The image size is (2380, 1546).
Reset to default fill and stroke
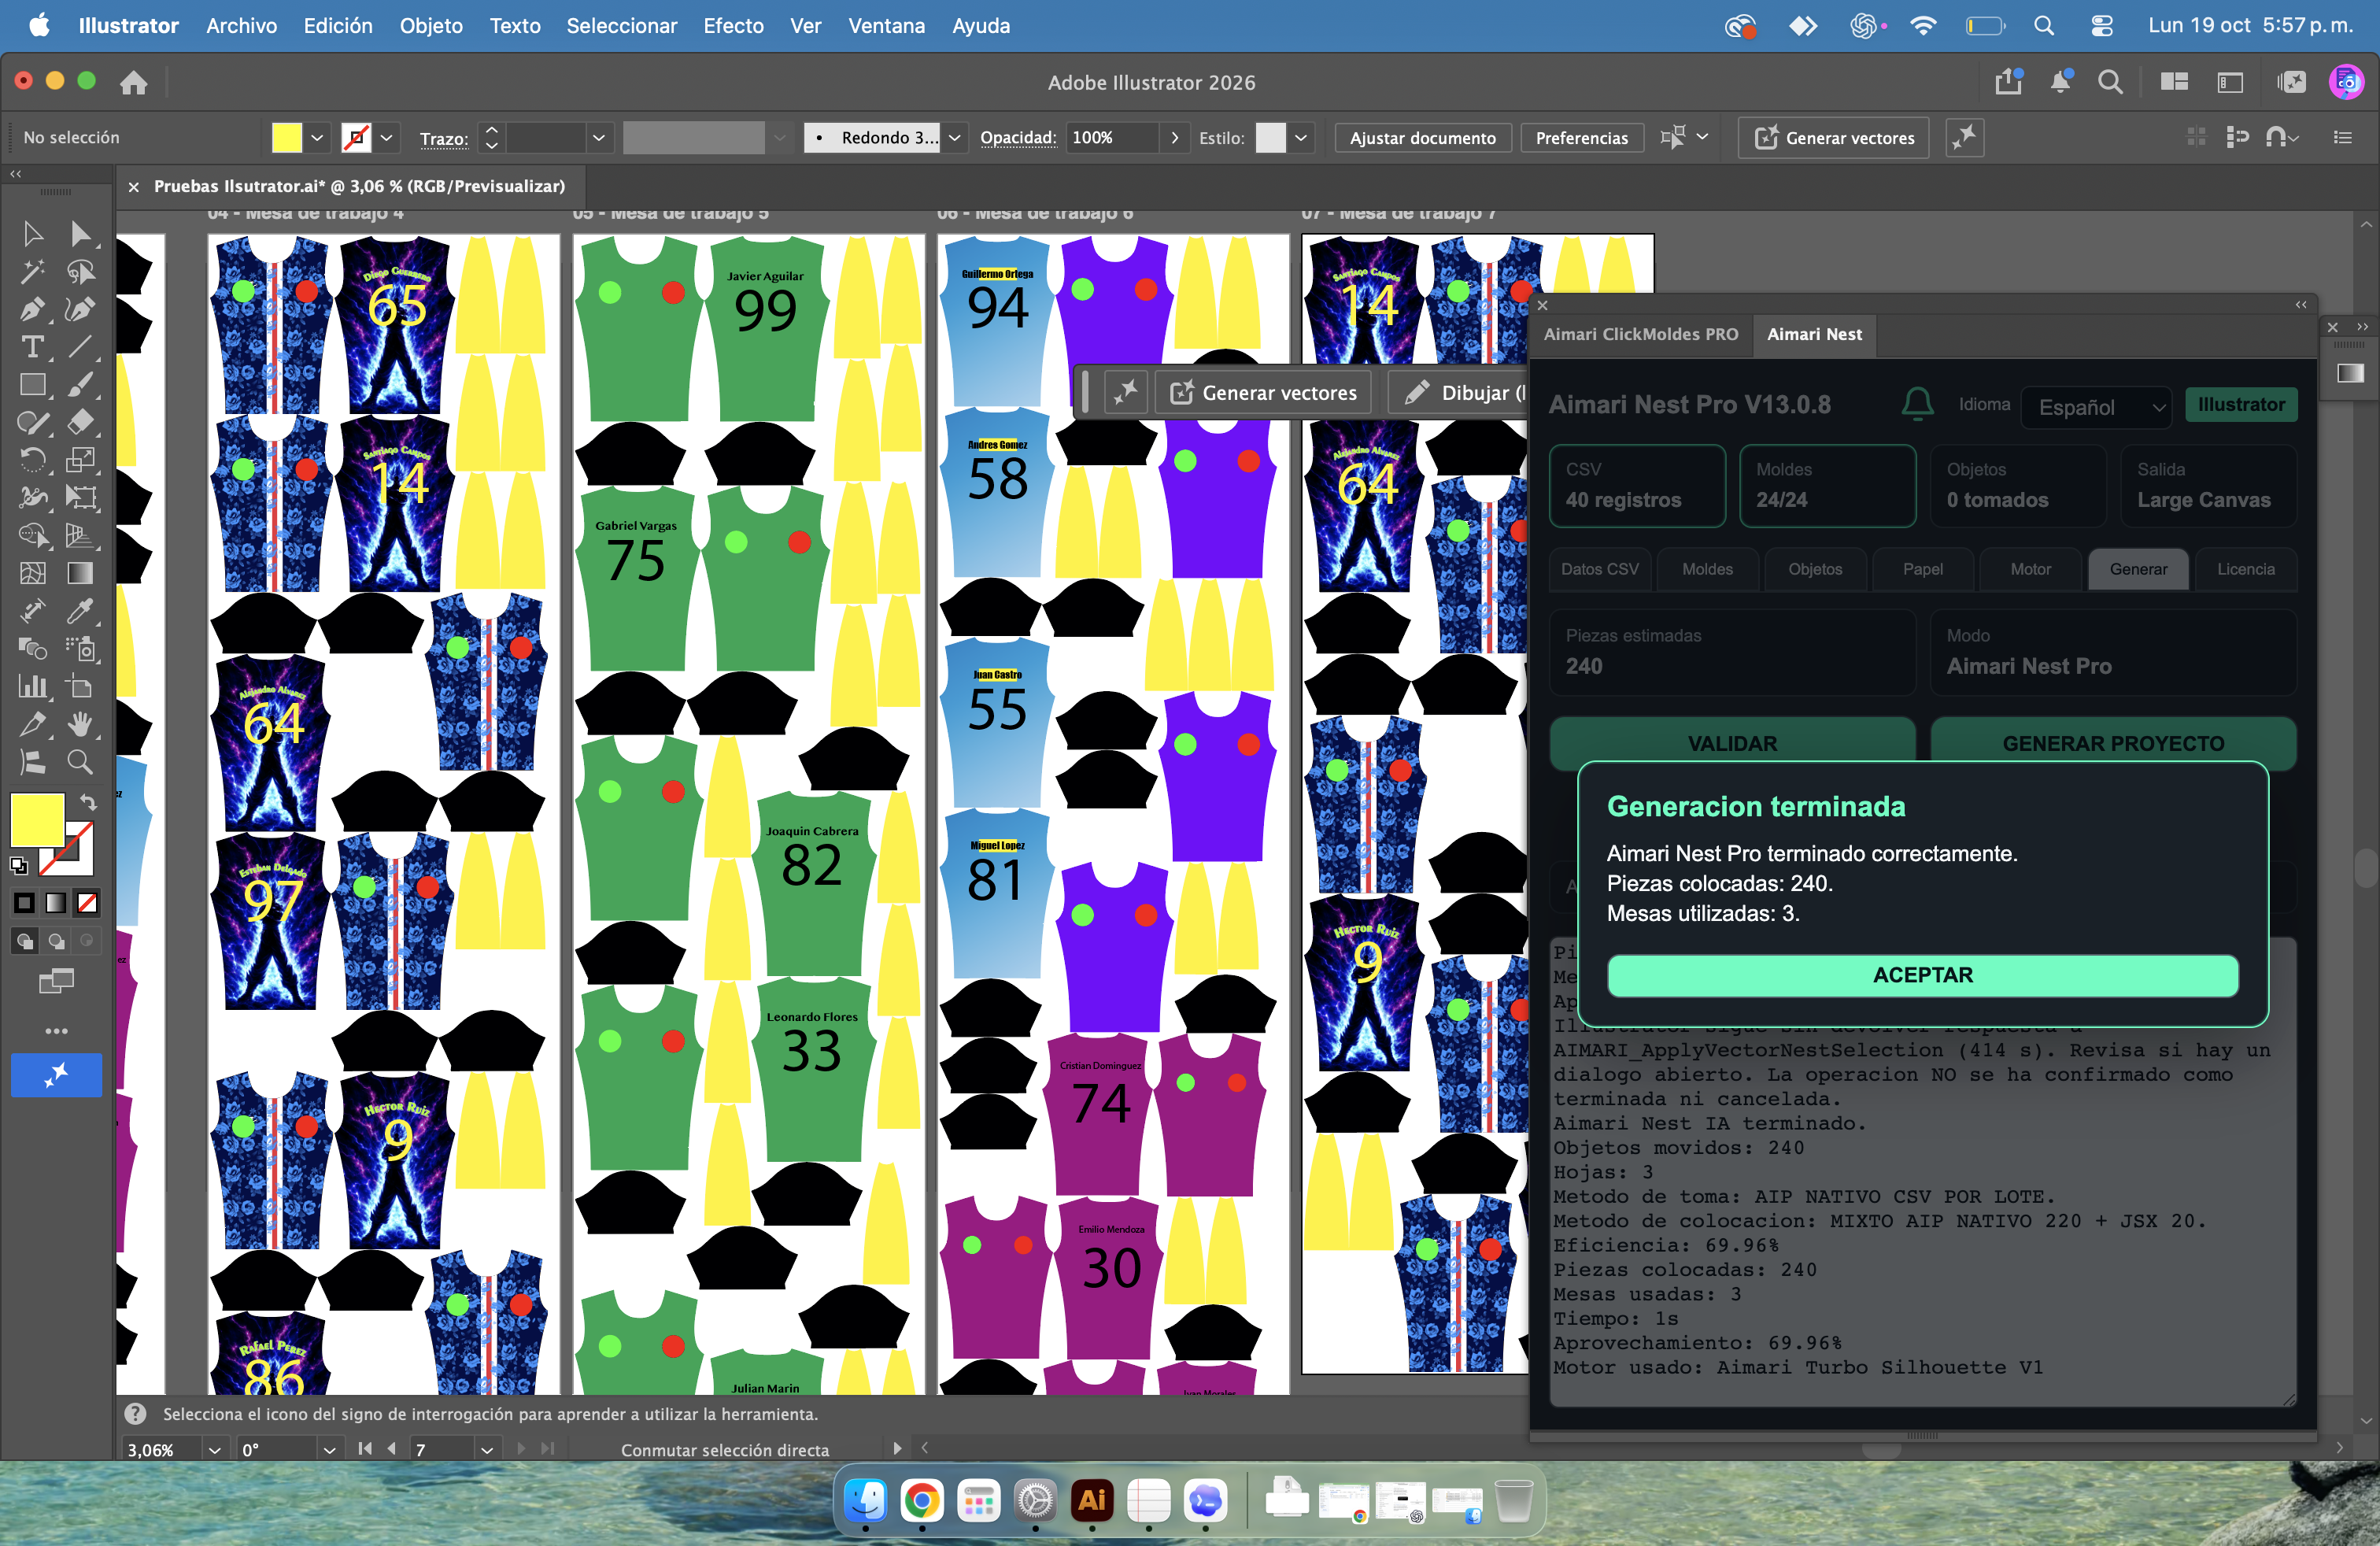tap(19, 865)
